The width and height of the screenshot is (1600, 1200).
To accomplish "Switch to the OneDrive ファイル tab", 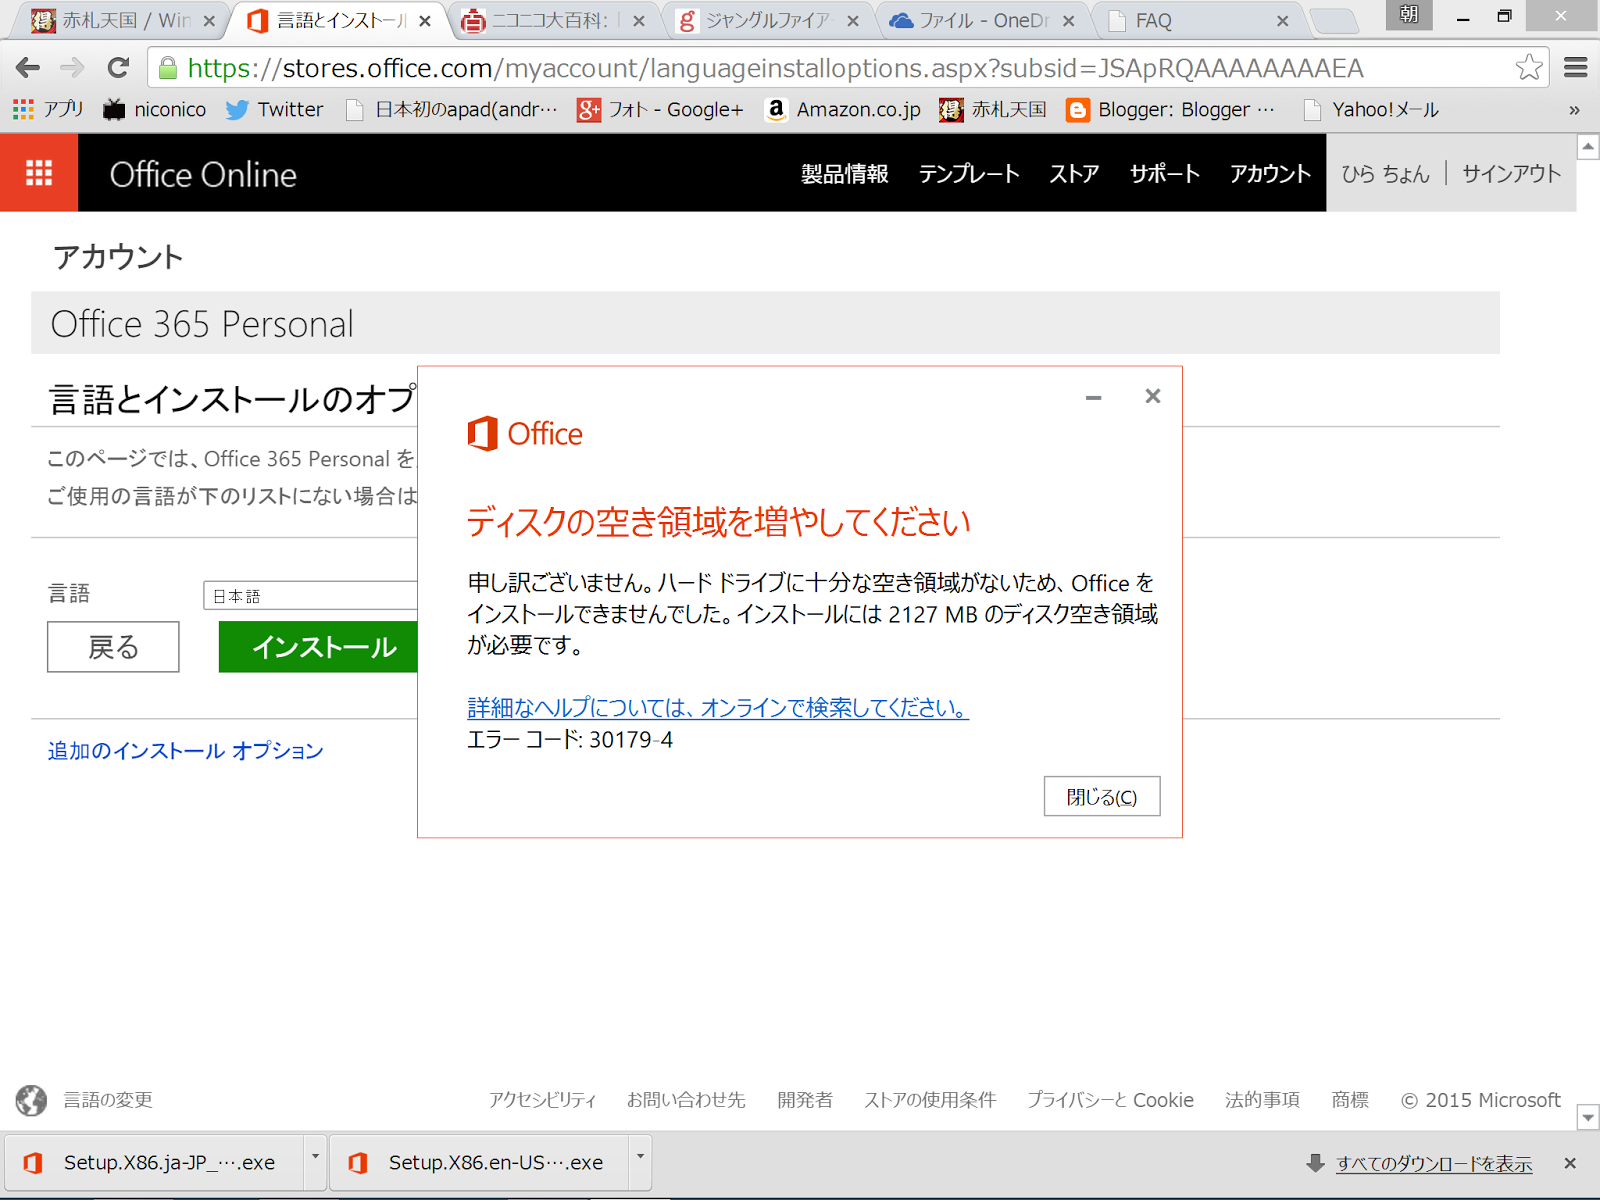I will pos(982,21).
